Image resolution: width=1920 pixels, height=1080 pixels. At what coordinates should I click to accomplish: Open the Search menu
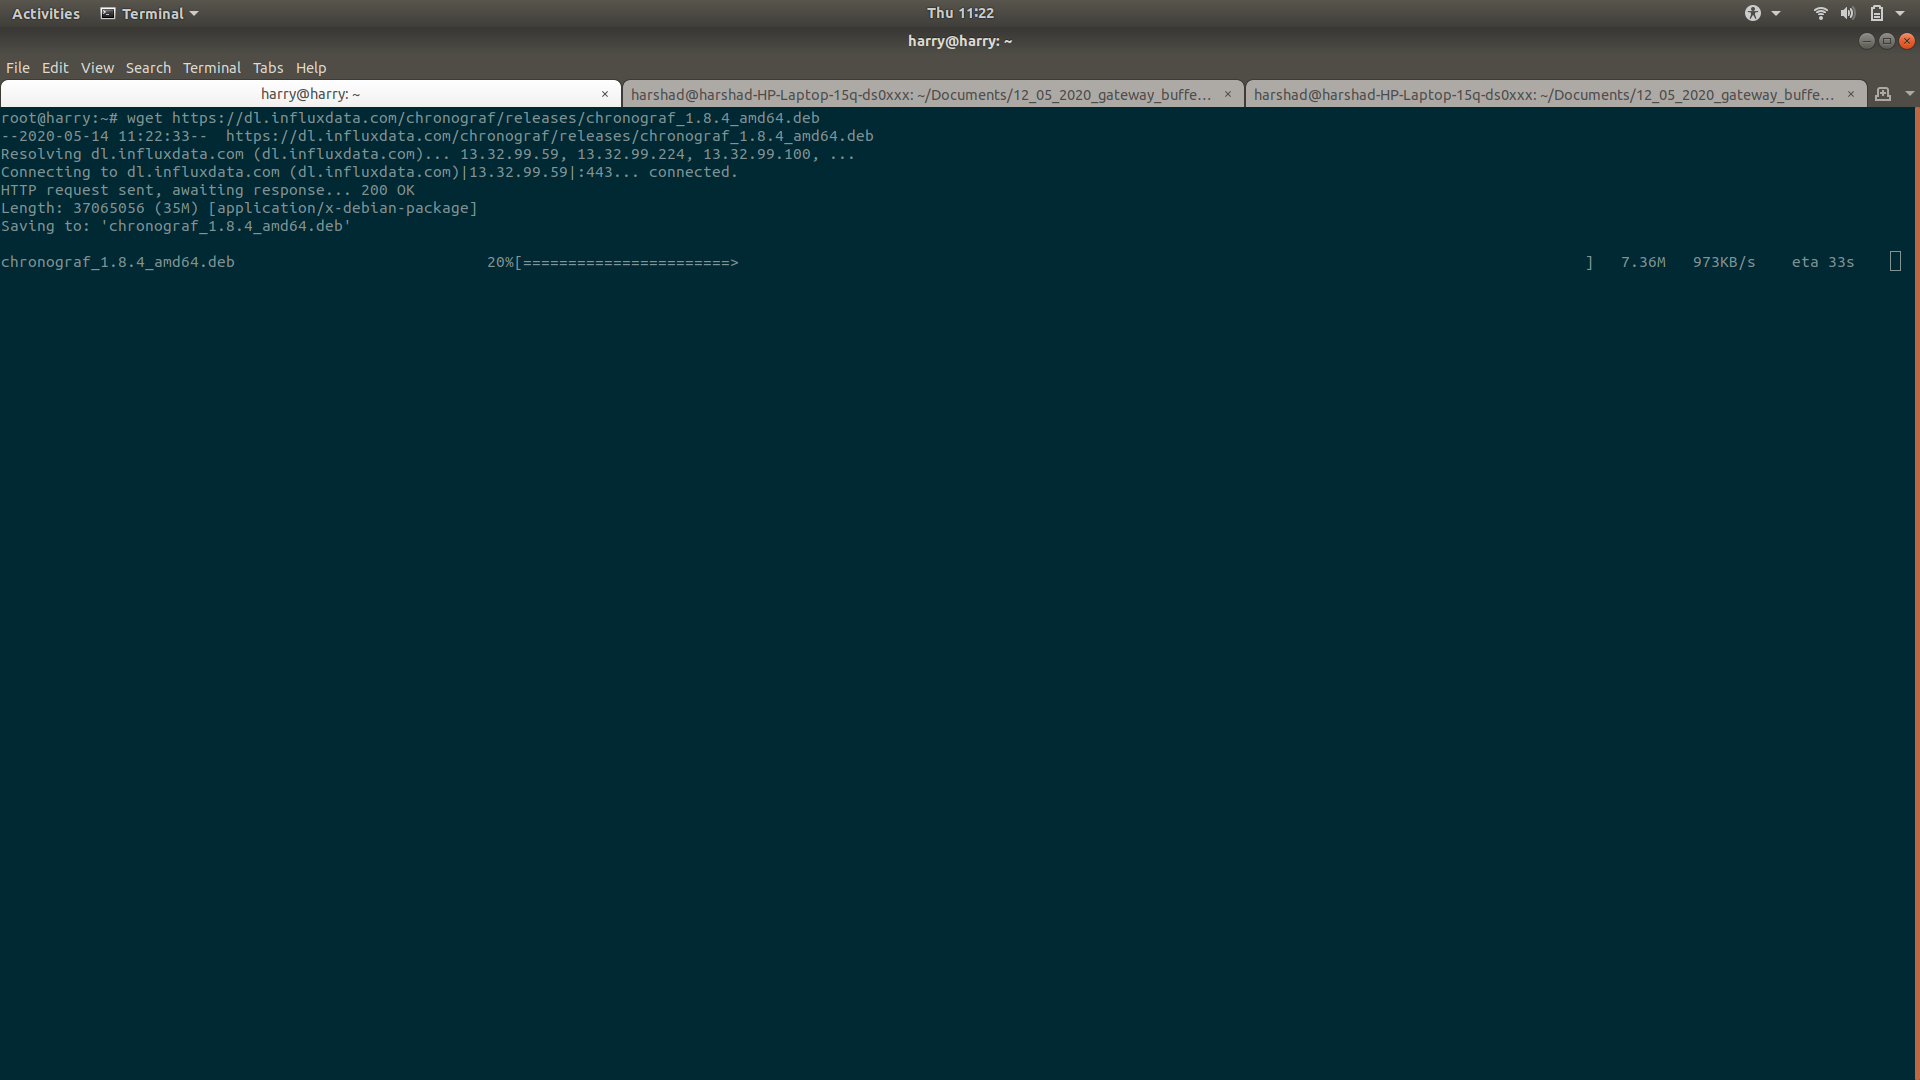pos(148,68)
